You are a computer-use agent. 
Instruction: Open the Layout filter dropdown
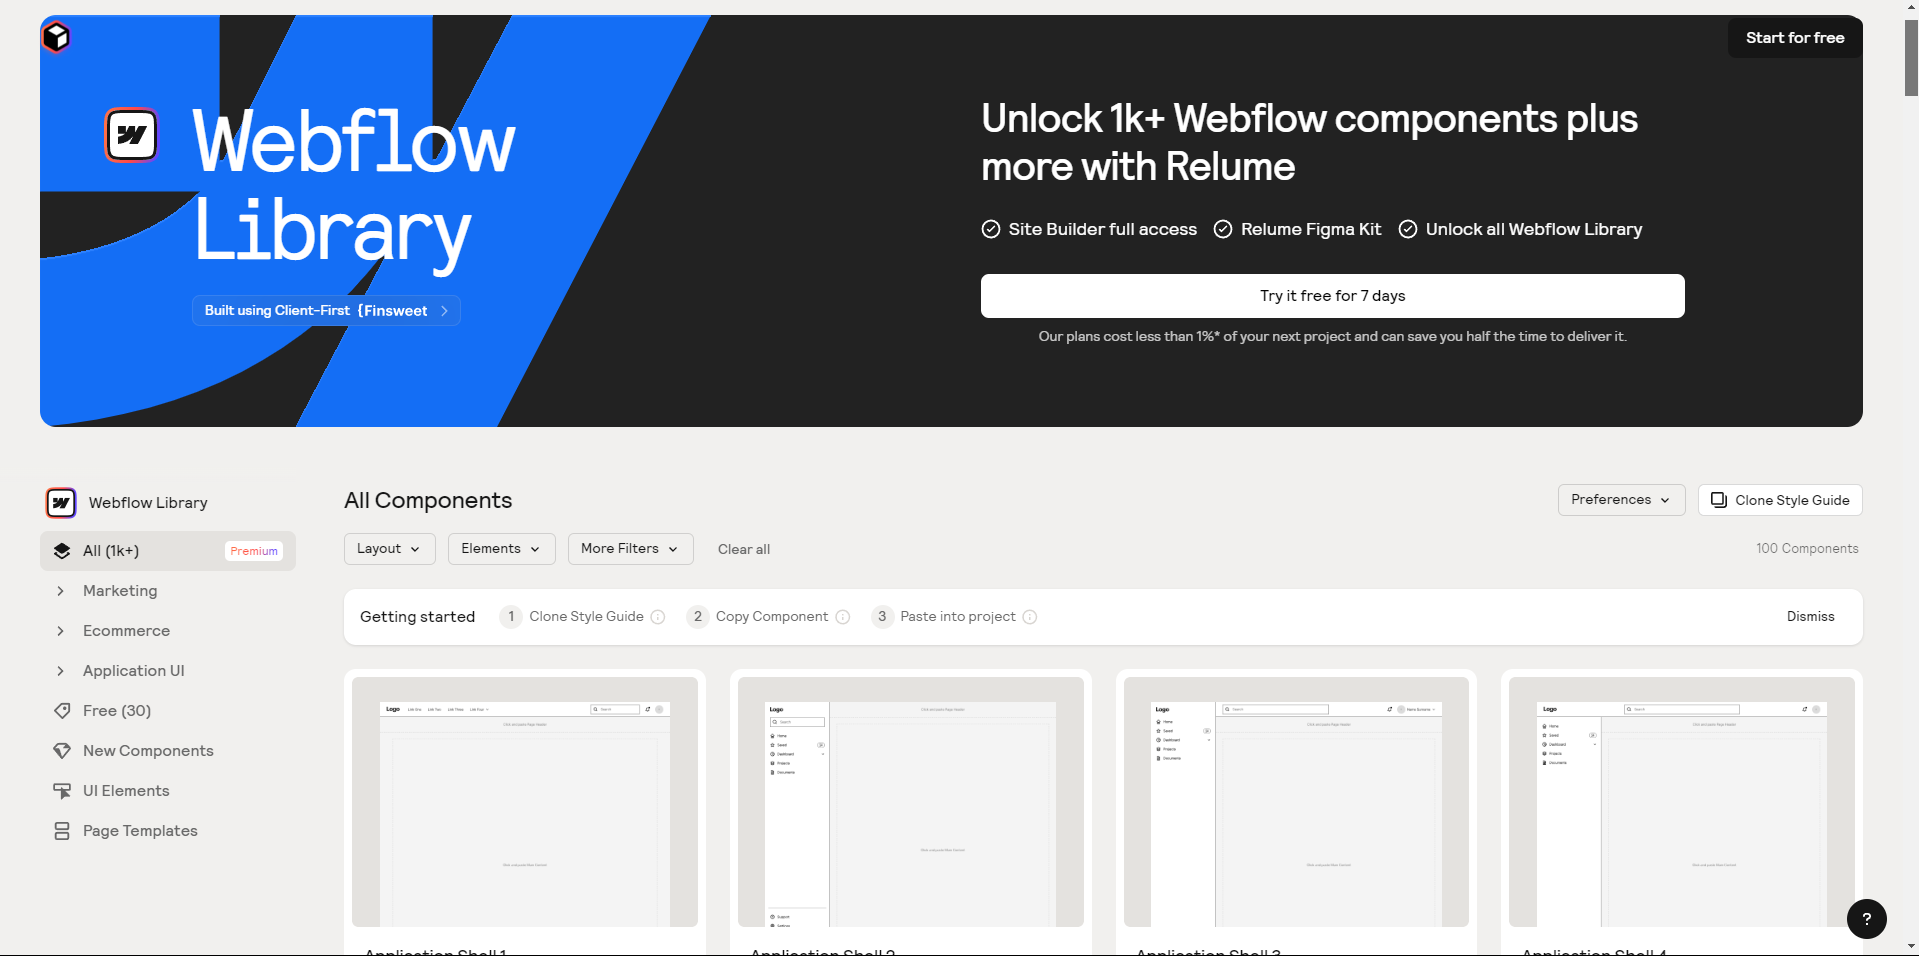(390, 549)
